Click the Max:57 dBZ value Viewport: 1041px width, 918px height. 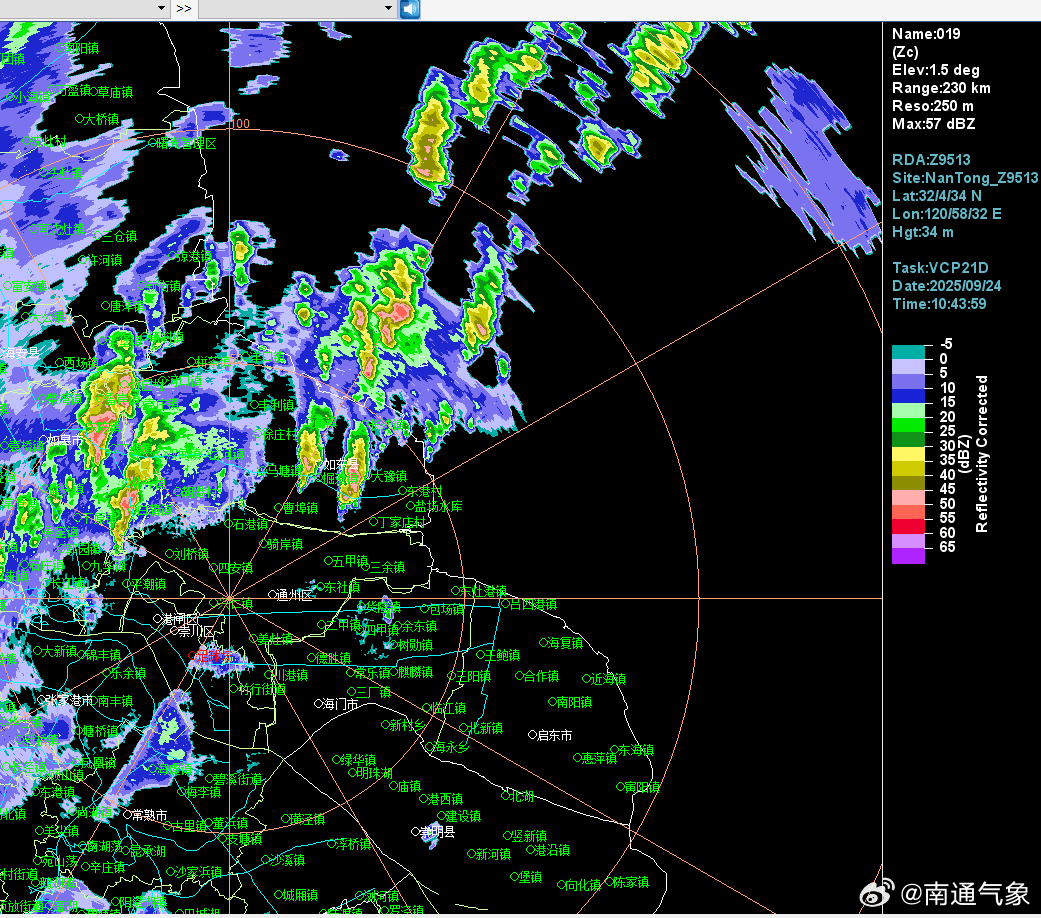click(x=933, y=123)
